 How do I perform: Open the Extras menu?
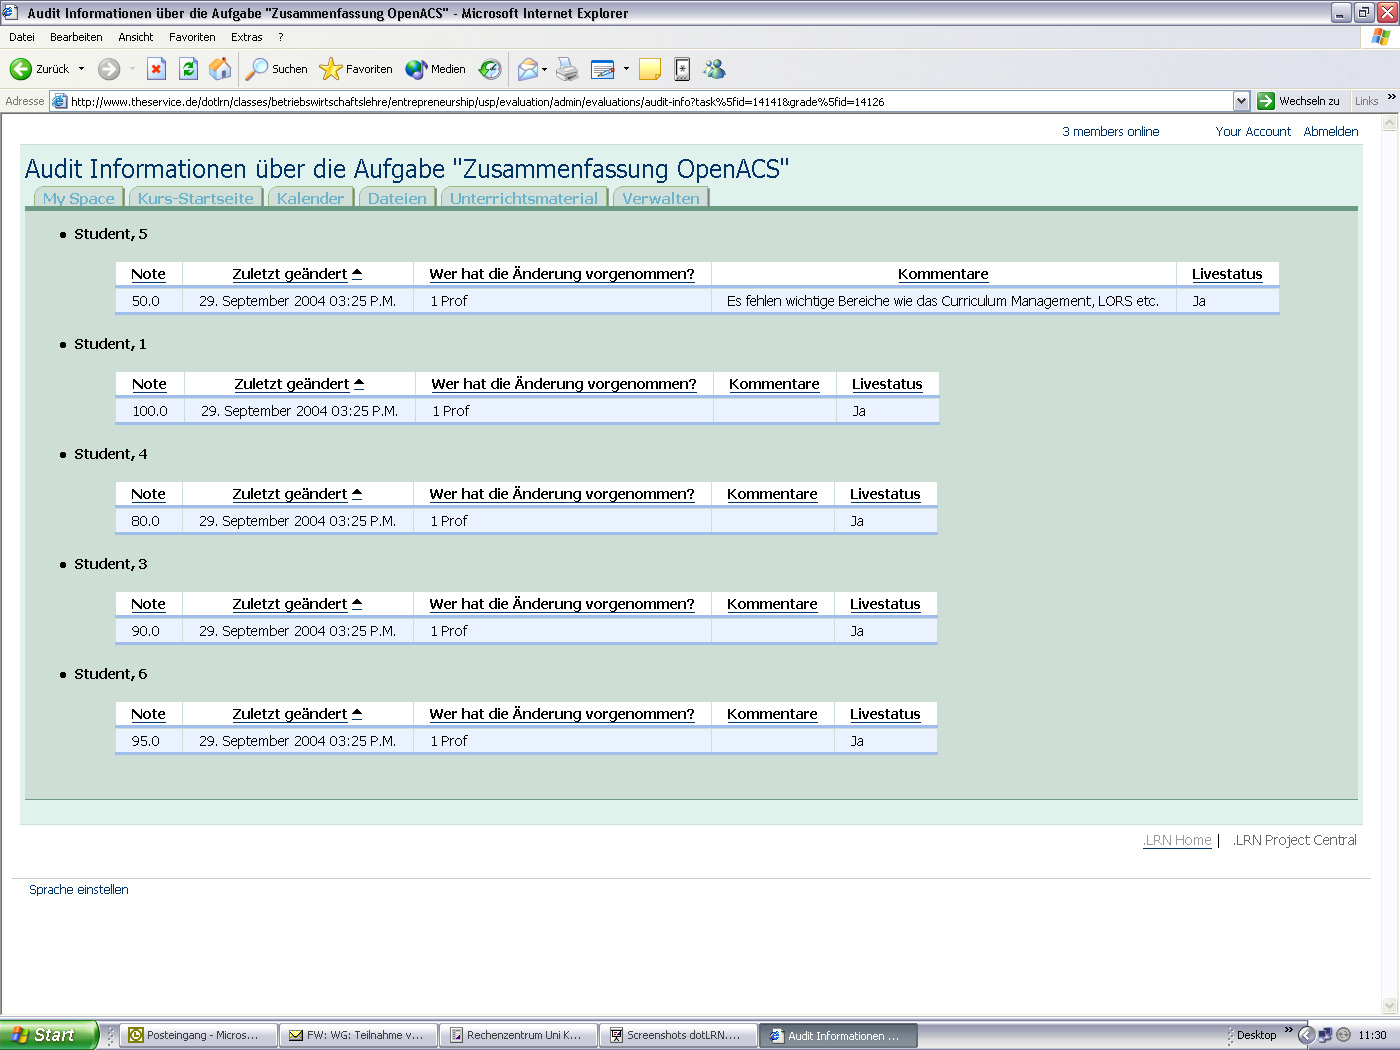pos(246,37)
